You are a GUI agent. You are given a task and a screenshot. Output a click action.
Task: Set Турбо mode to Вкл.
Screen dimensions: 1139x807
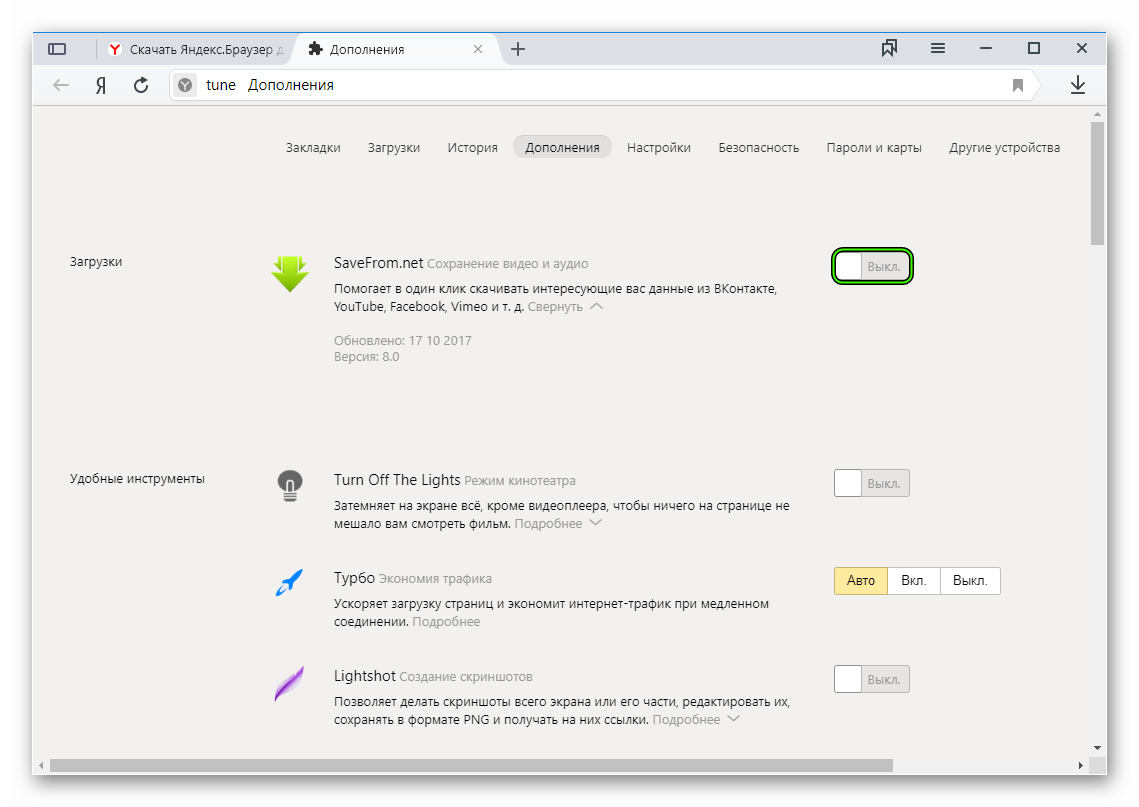(x=914, y=581)
